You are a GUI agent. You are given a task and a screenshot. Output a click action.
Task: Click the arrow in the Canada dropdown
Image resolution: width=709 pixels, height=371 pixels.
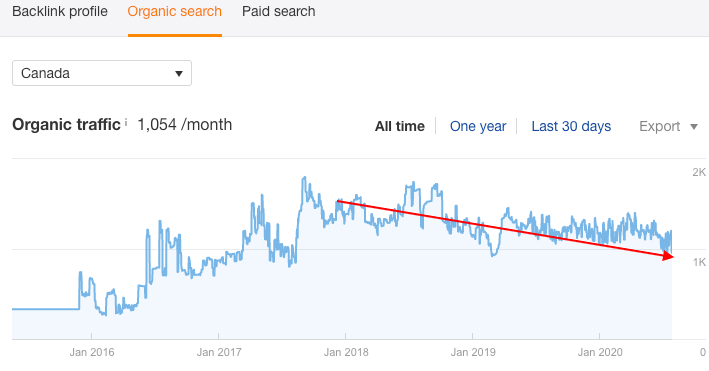(179, 74)
